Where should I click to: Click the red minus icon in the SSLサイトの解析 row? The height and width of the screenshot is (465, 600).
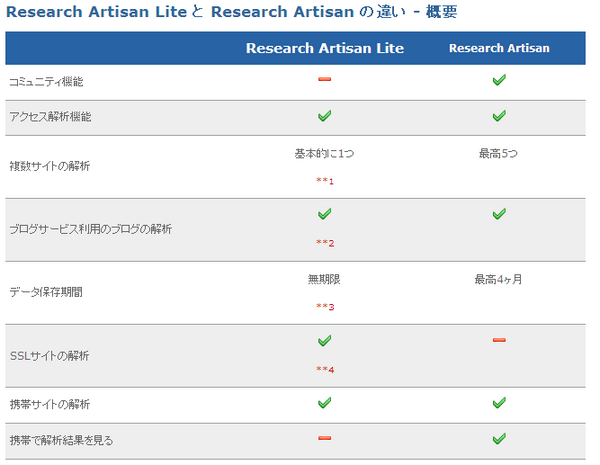[499, 340]
